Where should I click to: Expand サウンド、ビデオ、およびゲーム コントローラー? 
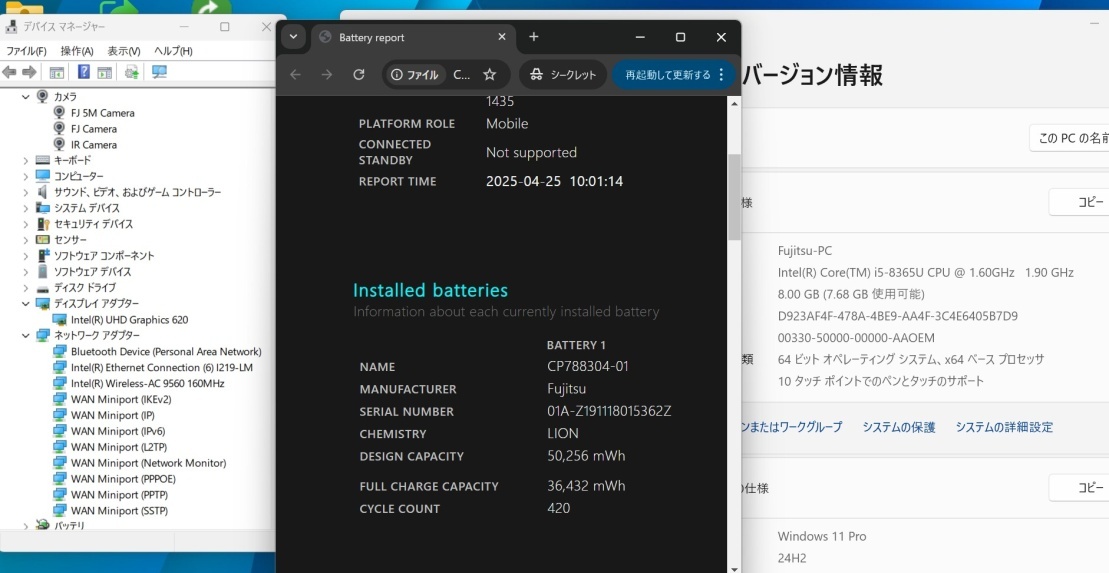pos(26,192)
